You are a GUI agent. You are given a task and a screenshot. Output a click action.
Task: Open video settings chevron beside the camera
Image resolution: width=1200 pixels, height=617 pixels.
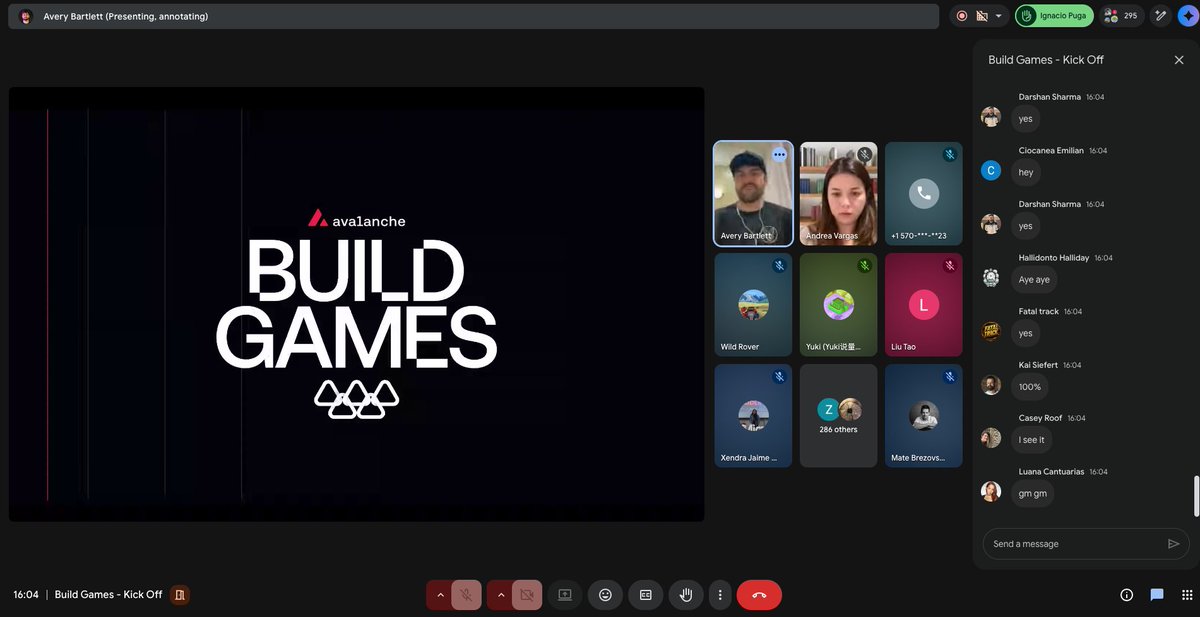coord(501,595)
